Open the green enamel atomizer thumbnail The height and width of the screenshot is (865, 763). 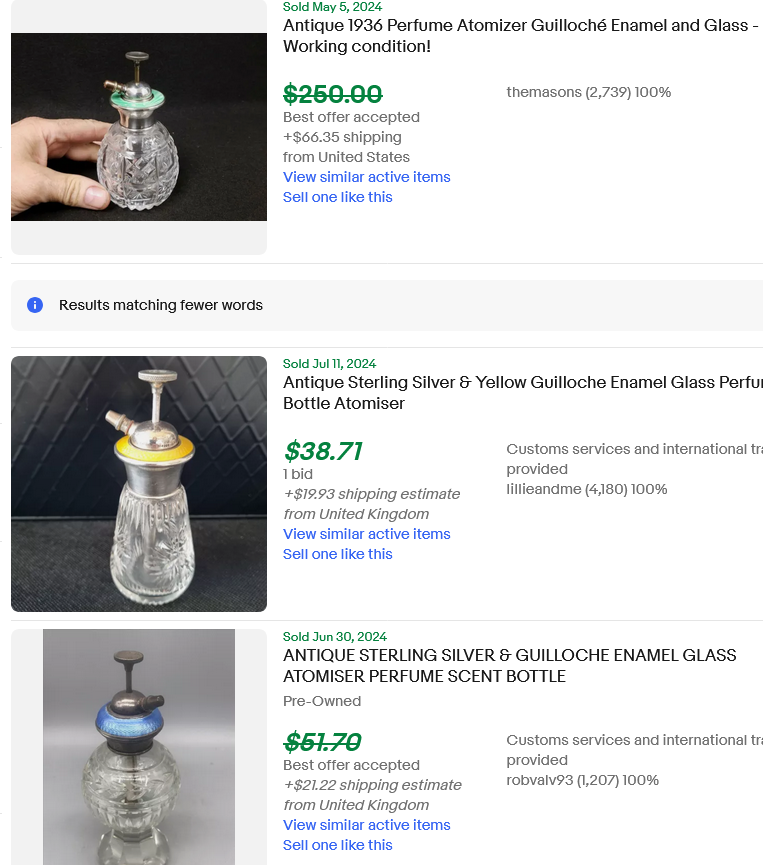[x=139, y=127]
